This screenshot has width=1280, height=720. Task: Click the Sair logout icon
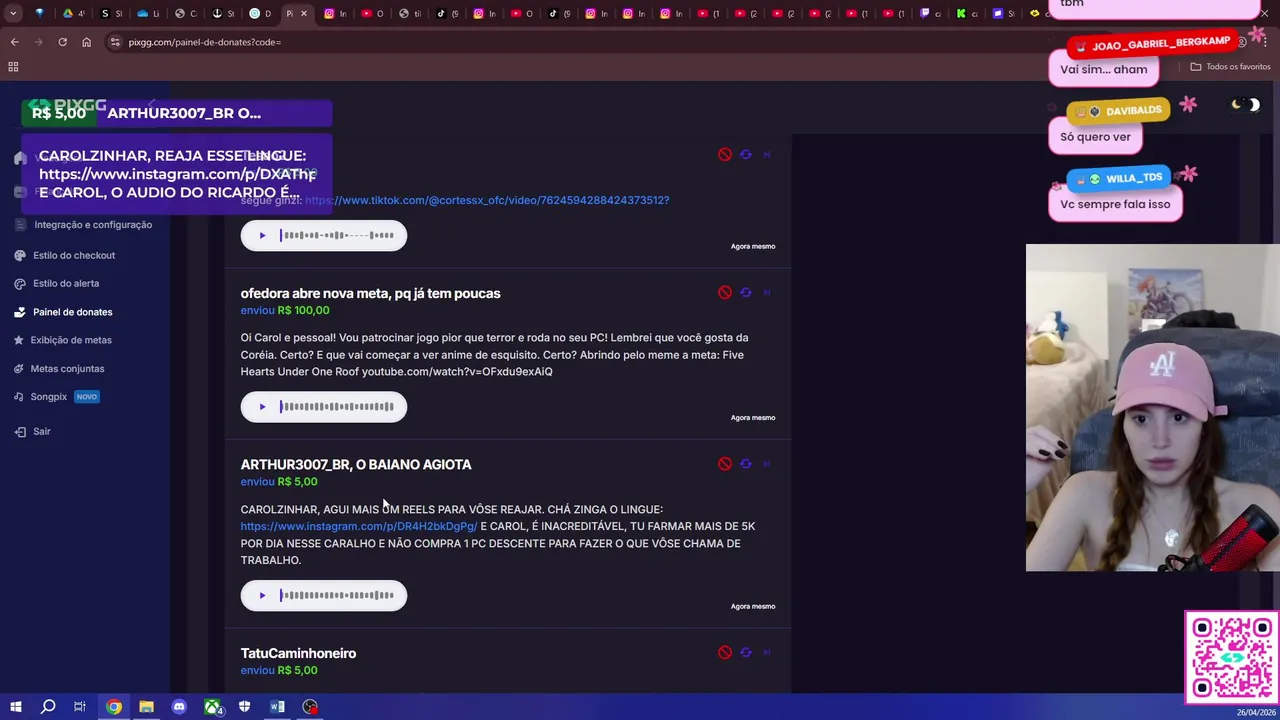20,431
